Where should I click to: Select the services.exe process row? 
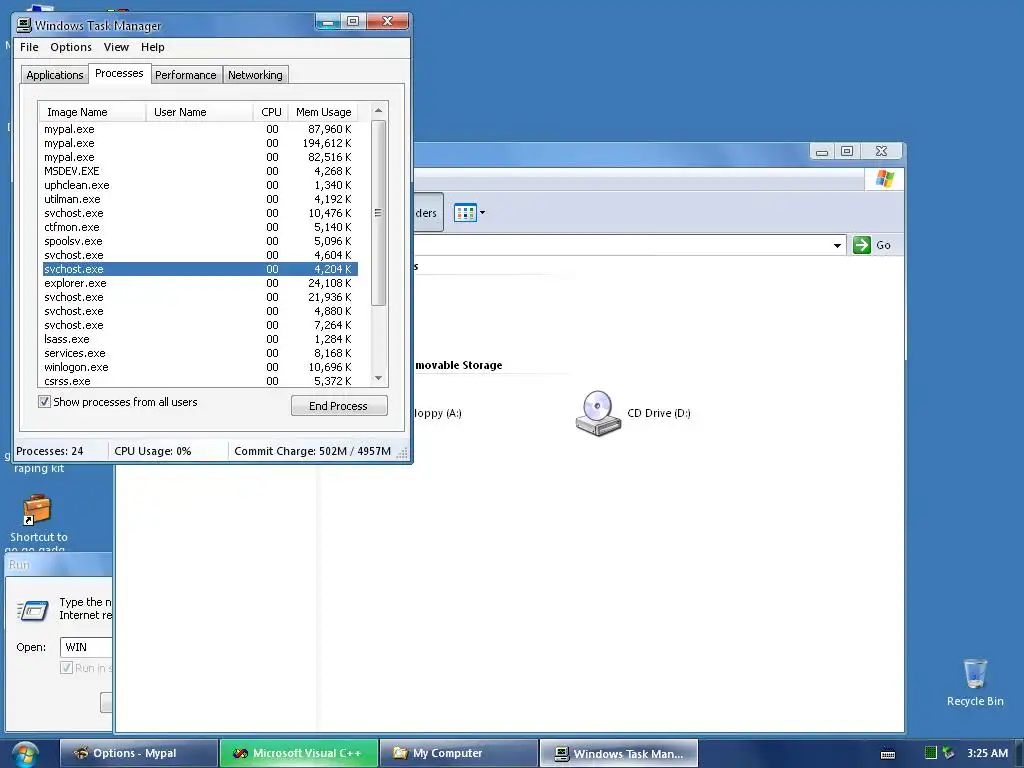(x=200, y=353)
